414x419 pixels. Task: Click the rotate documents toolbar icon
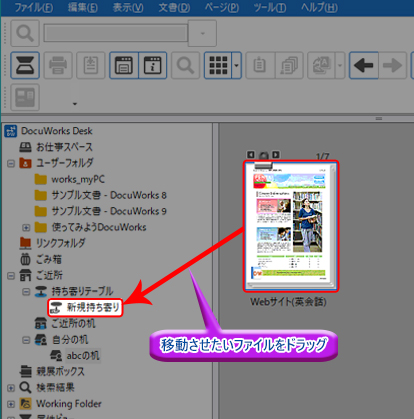[321, 65]
